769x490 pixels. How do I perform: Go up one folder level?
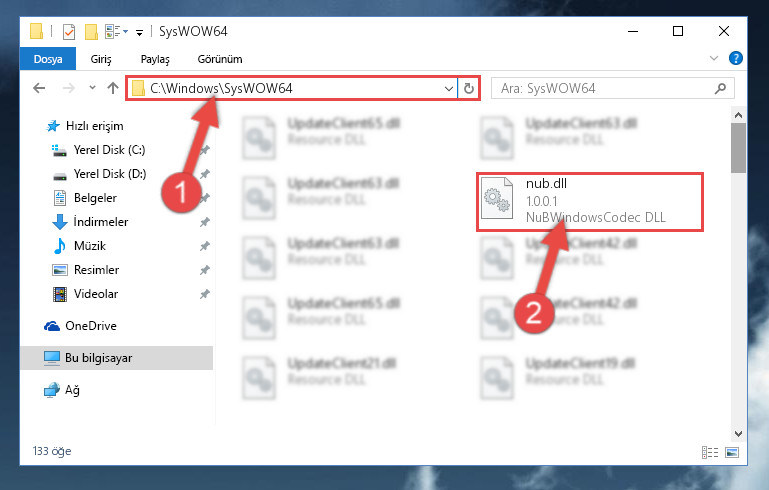113,88
